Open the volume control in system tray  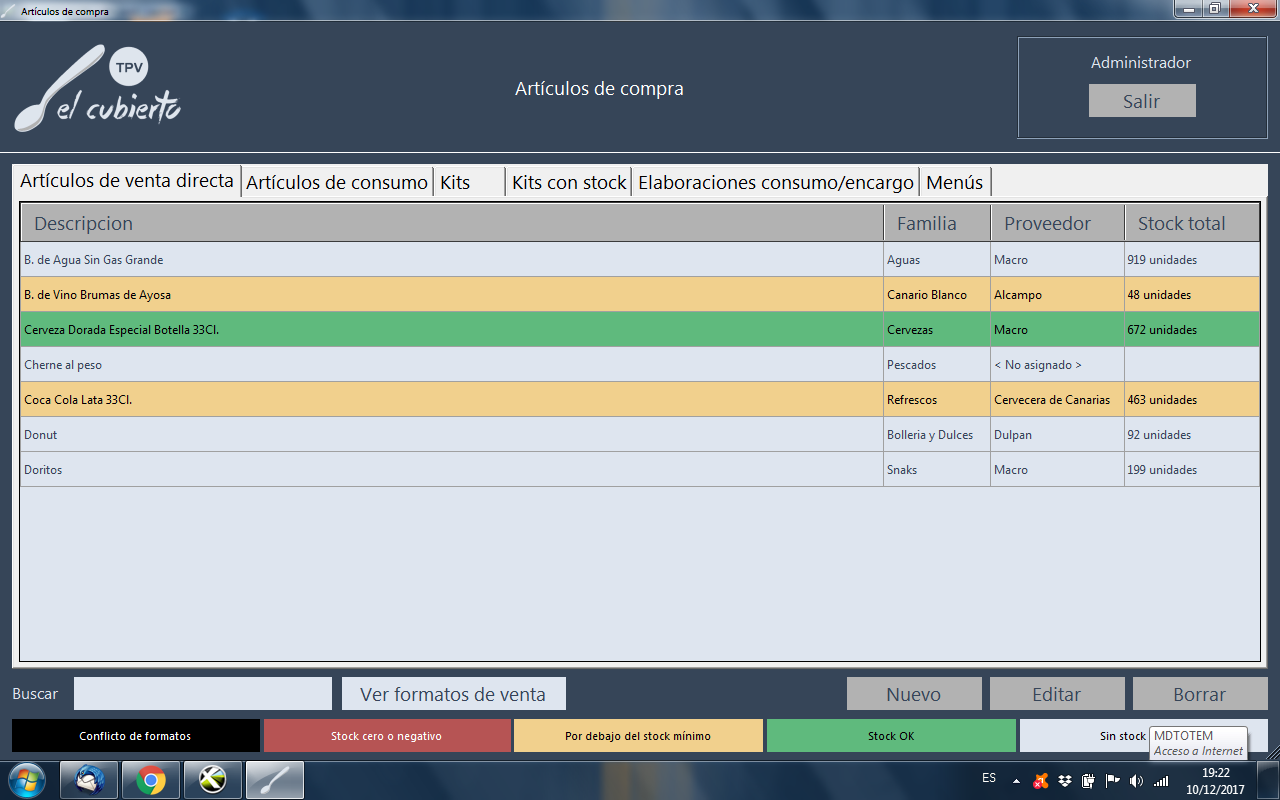(1136, 780)
